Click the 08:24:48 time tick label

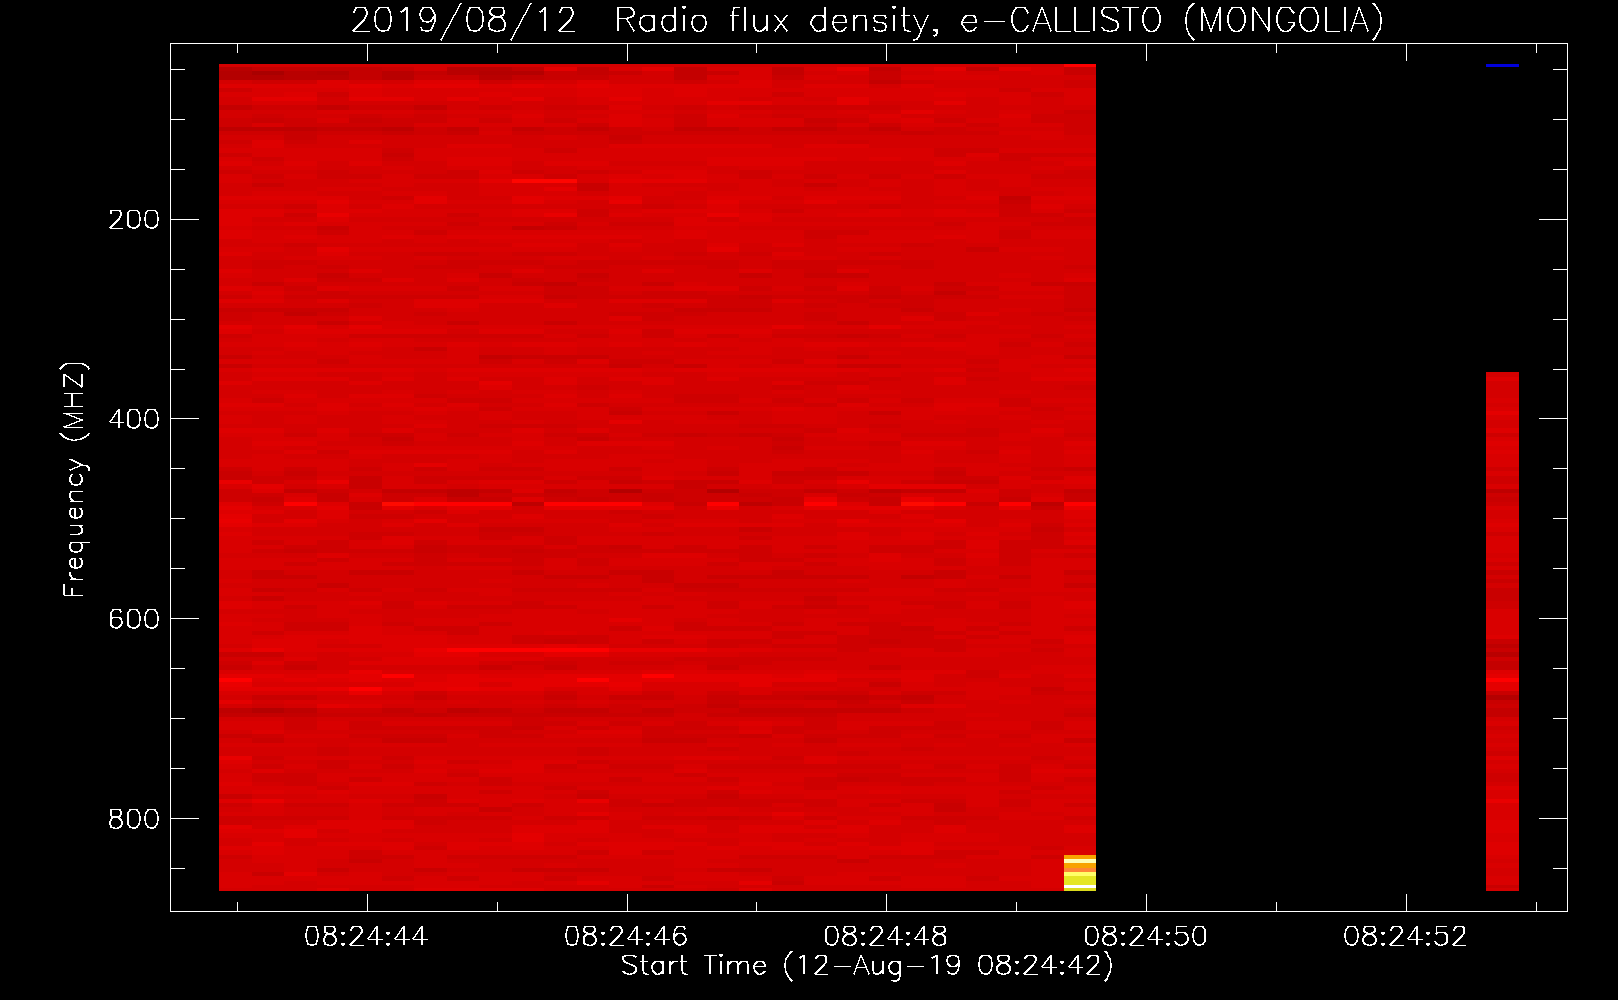click(x=886, y=937)
